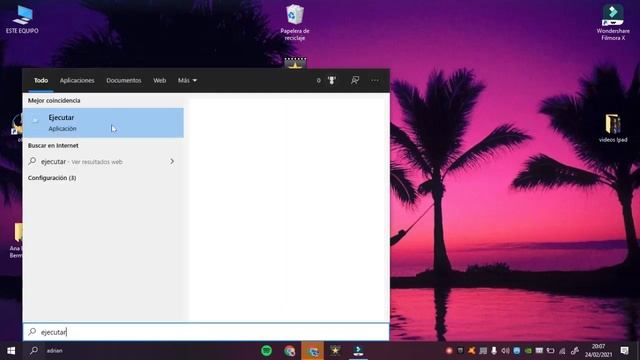
Task: Switch to the Documentos search tab
Action: click(124, 80)
